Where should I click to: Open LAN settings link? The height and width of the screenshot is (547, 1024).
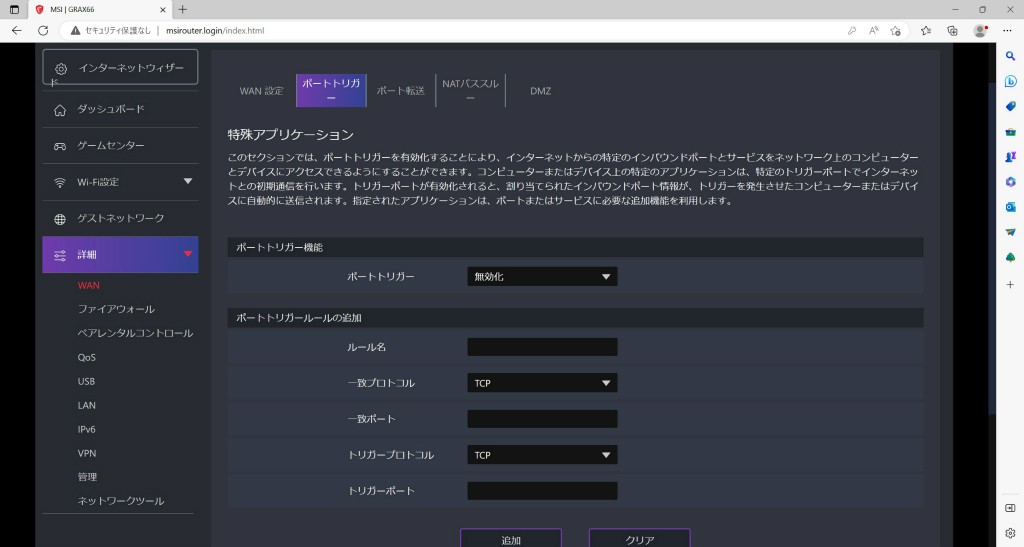[86, 405]
